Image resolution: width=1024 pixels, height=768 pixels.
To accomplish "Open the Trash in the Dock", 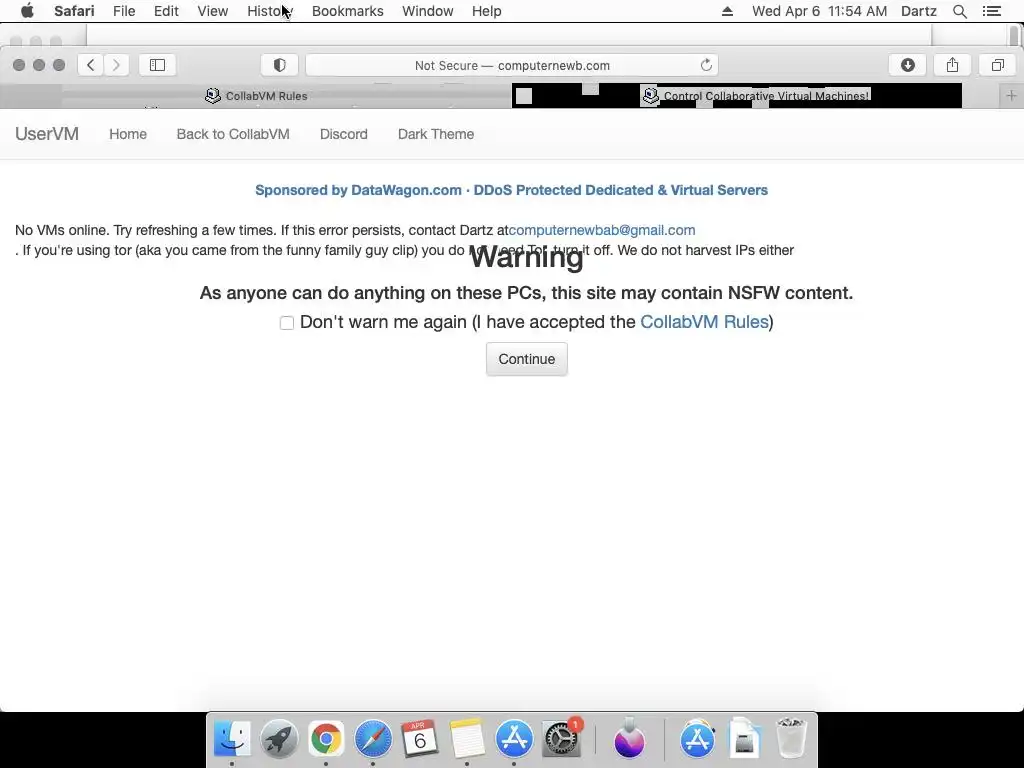I will pos(792,739).
